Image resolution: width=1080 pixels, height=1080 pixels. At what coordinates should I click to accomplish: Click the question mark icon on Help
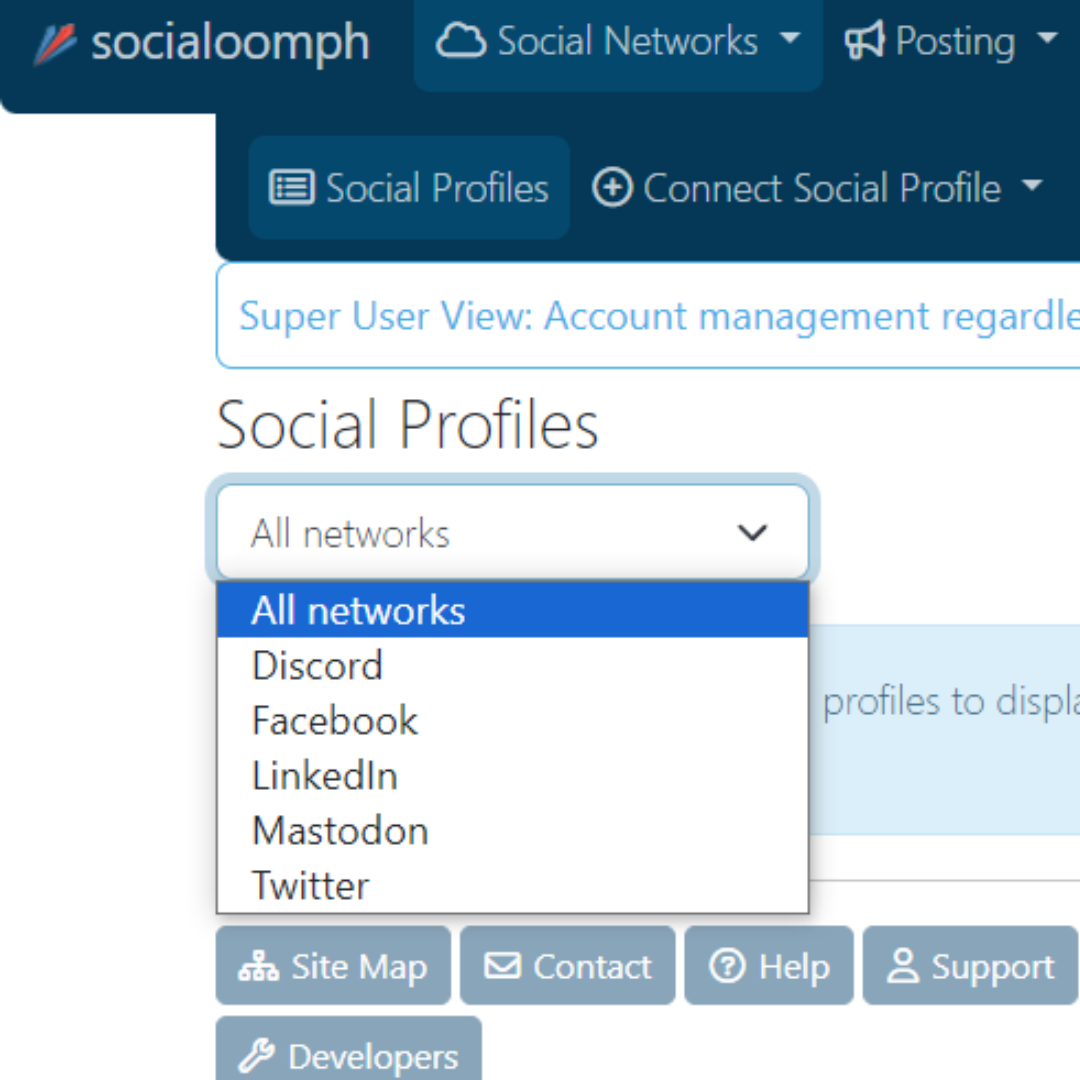[727, 965]
